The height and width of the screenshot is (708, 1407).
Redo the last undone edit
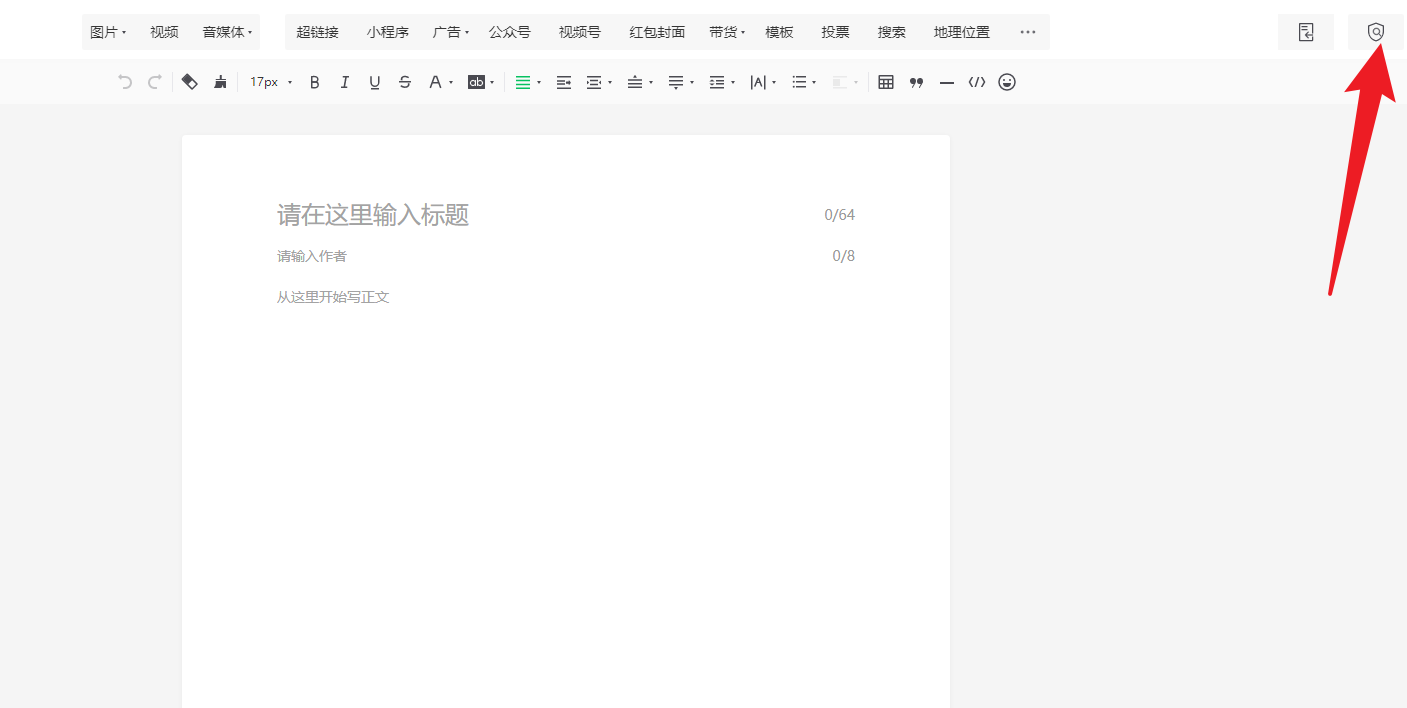point(154,82)
